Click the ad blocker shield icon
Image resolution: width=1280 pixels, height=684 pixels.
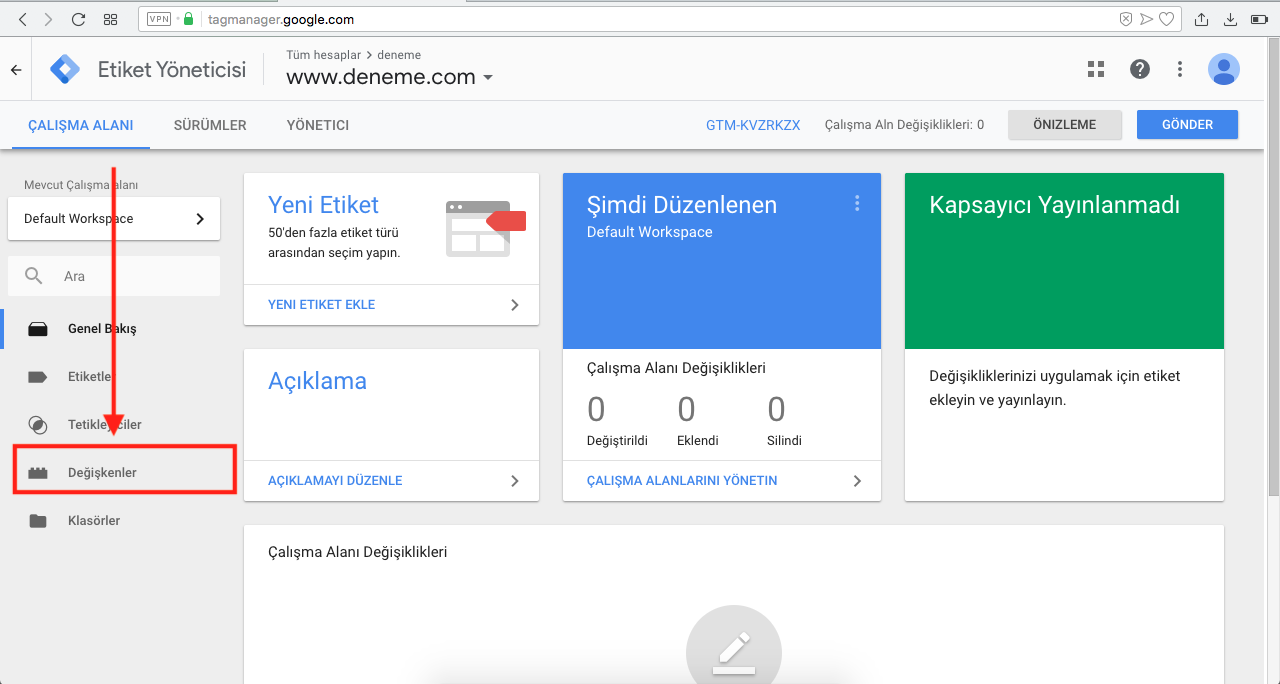tap(1126, 19)
